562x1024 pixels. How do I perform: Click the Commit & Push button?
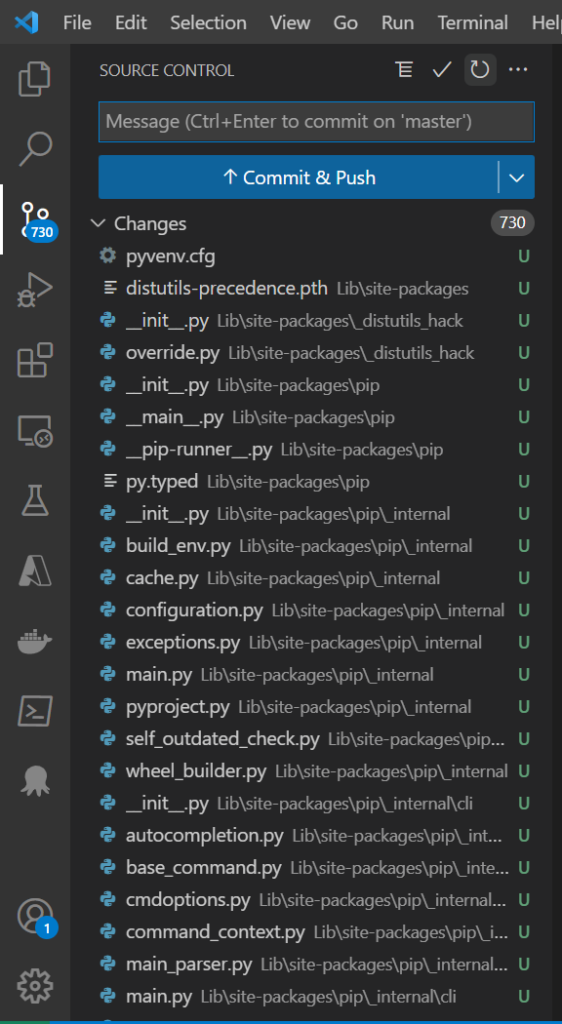point(298,178)
